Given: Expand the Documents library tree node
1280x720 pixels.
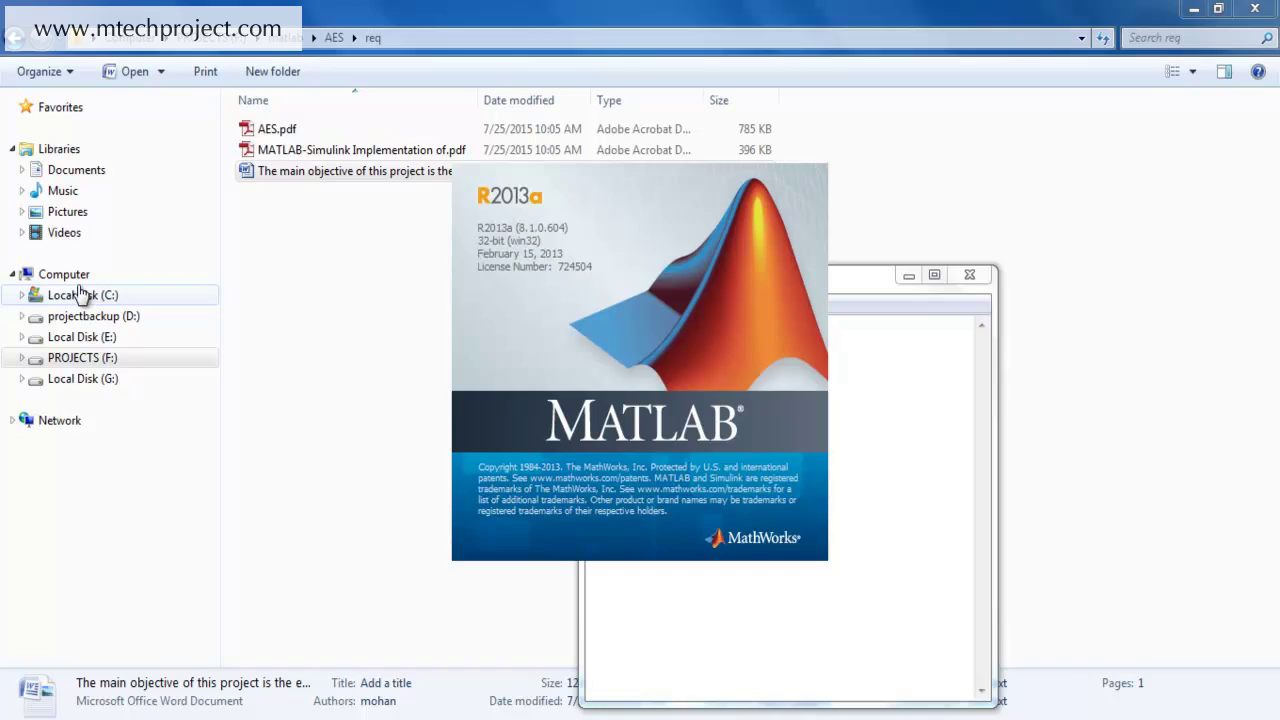Looking at the screenshot, I should coord(22,170).
